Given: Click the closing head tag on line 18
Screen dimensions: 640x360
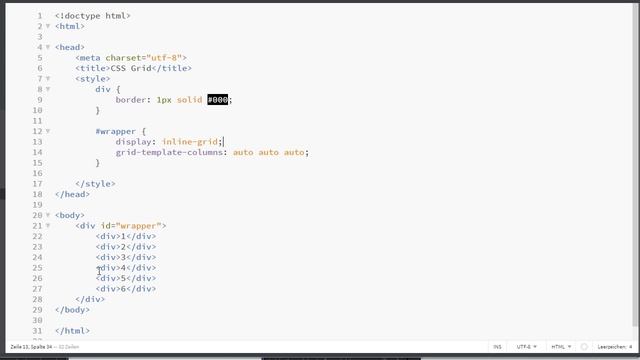Looking at the screenshot, I should (x=72, y=194).
